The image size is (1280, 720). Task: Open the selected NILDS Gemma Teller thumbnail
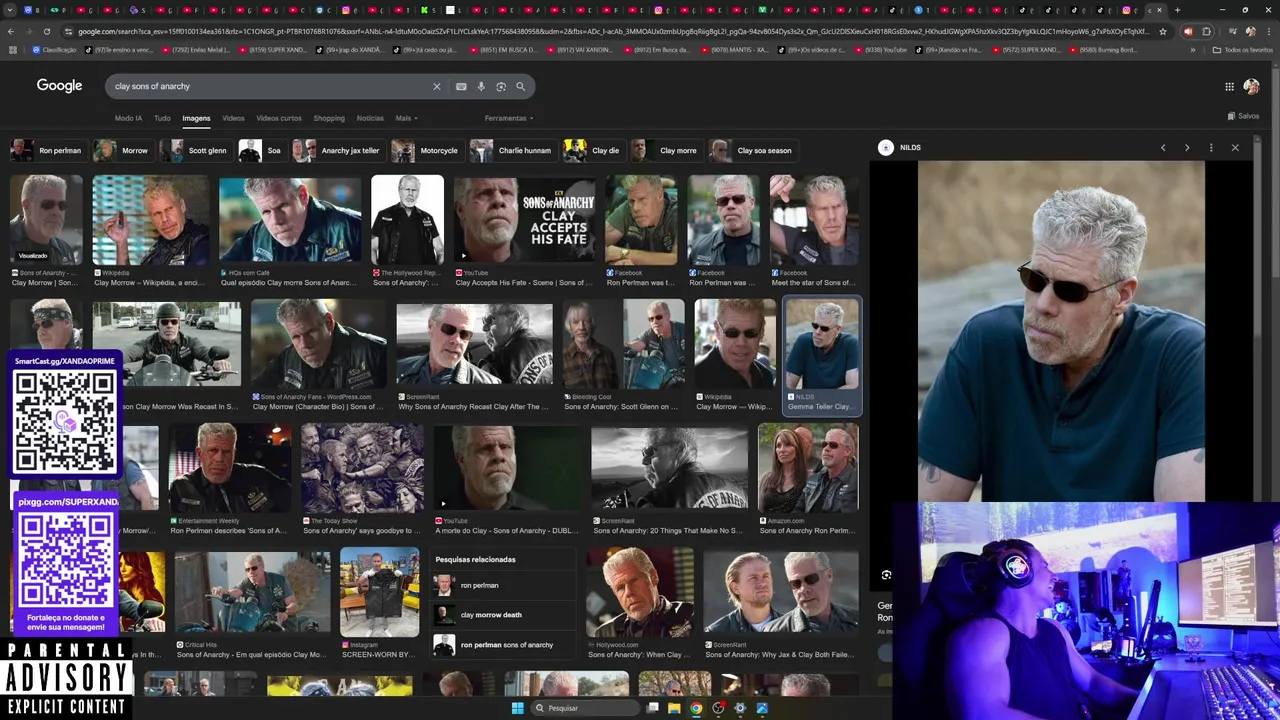(822, 343)
